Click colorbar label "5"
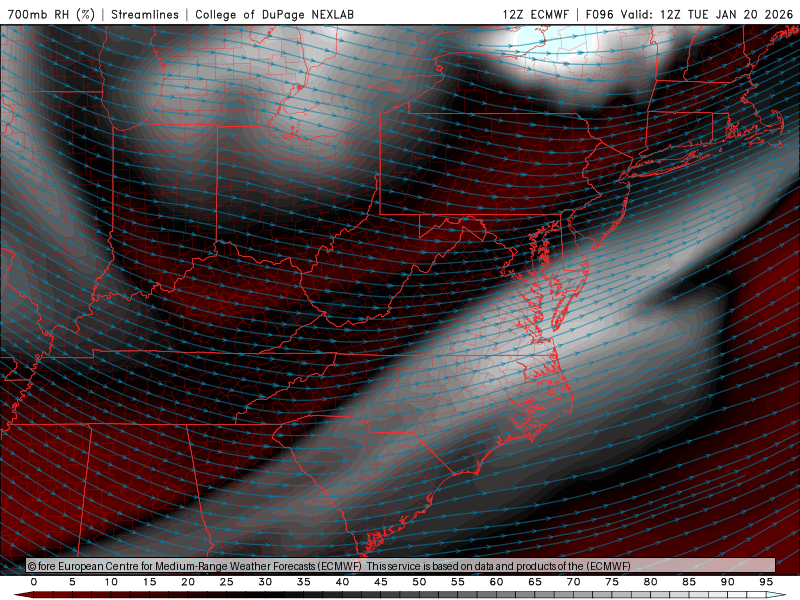Screen dimensions: 800x600 click(72, 582)
